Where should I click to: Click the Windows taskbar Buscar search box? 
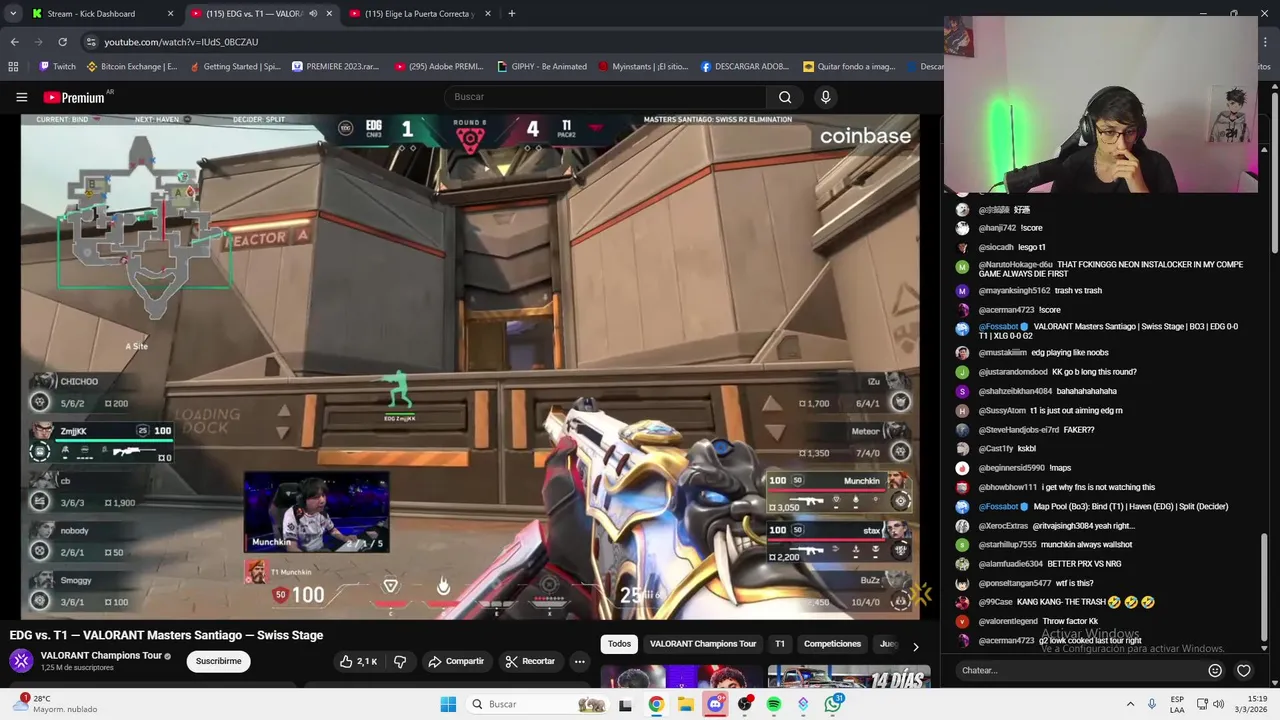[537, 704]
